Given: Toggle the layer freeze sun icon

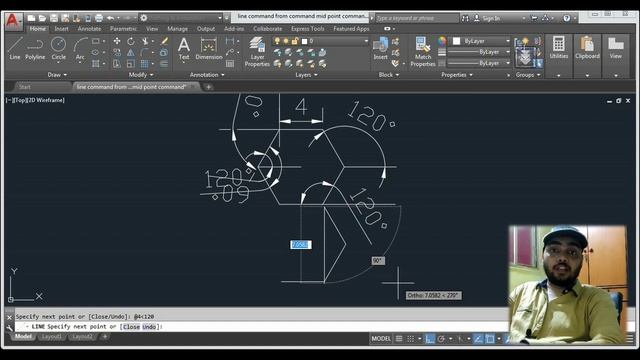Looking at the screenshot, I should pyautogui.click(x=286, y=41).
